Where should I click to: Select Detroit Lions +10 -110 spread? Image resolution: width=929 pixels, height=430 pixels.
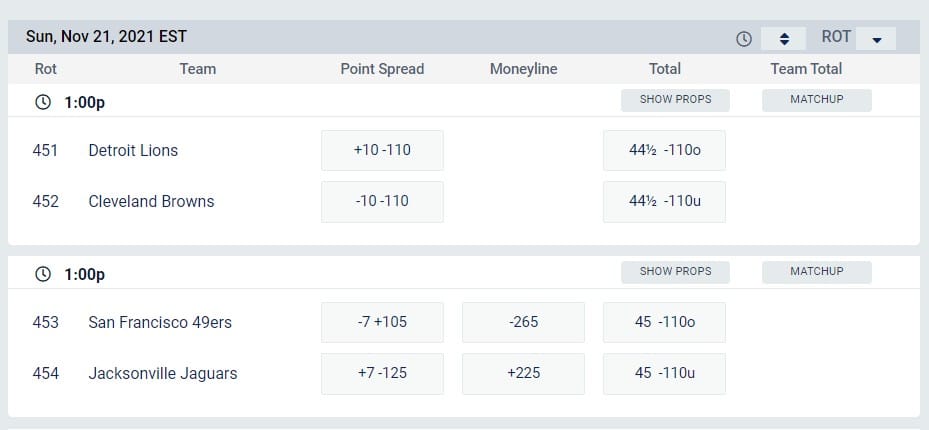382,150
